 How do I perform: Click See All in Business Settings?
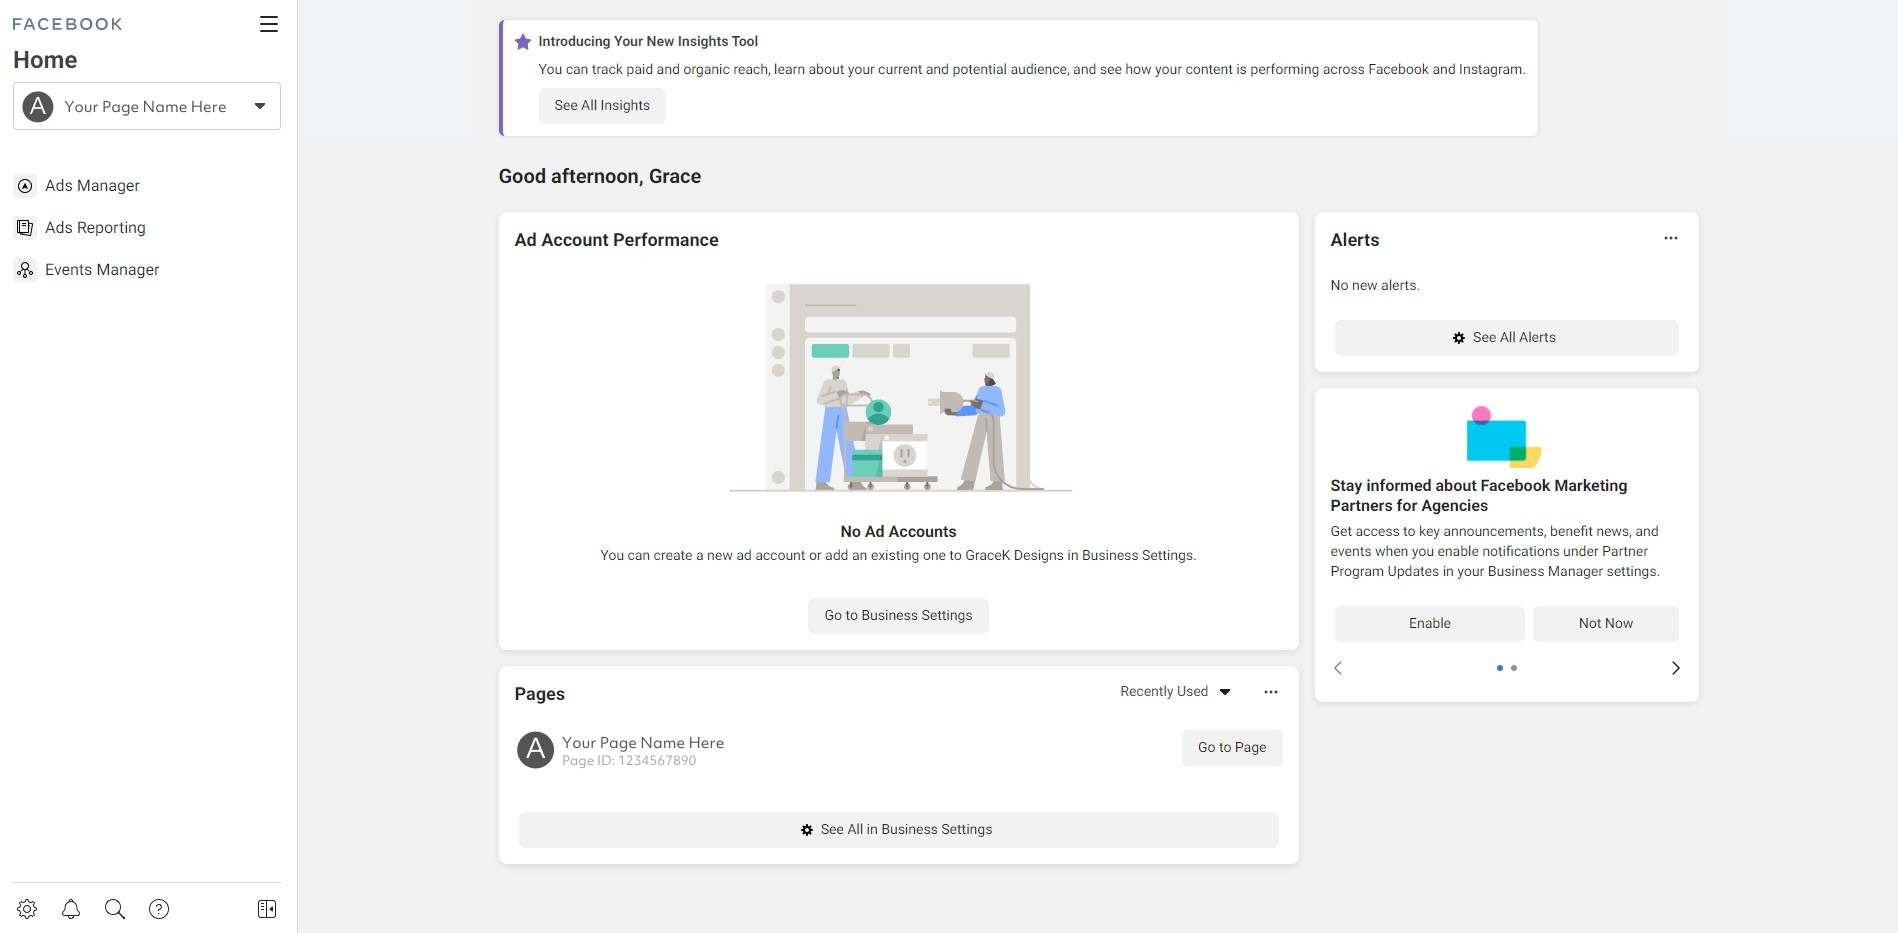(x=898, y=830)
